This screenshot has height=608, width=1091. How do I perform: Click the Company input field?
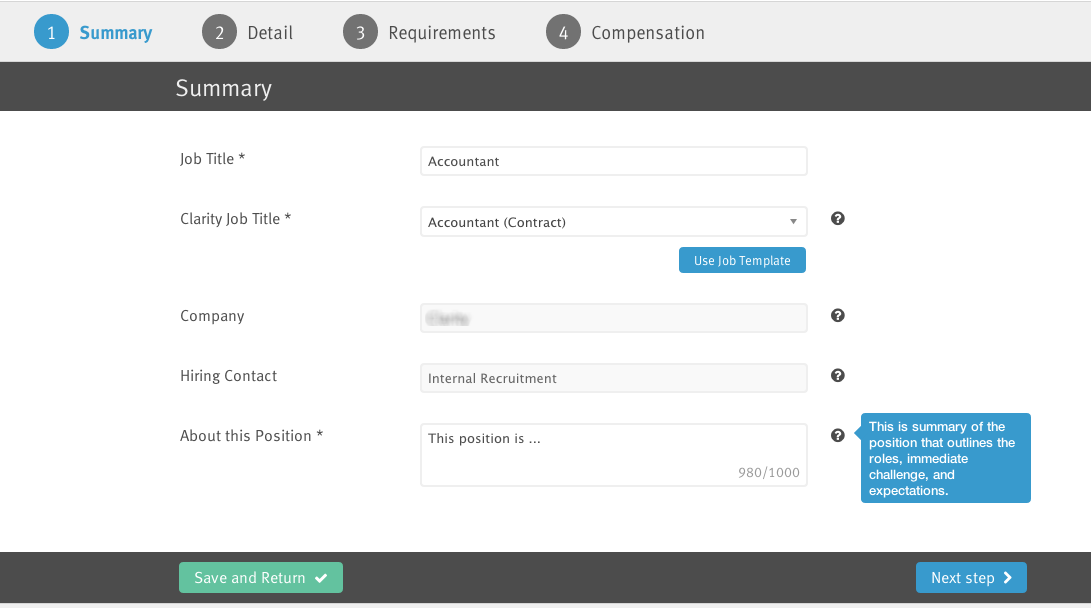614,318
